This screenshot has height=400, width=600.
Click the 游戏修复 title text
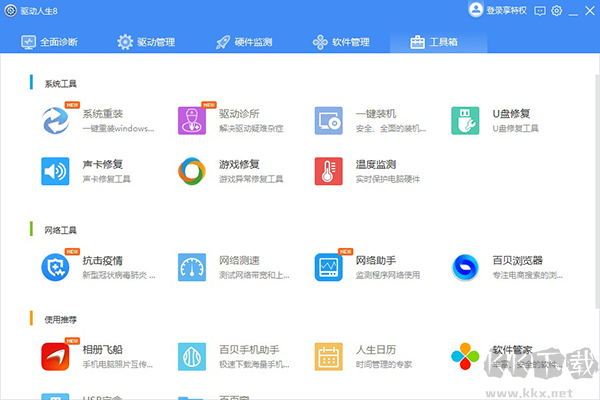pyautogui.click(x=239, y=164)
